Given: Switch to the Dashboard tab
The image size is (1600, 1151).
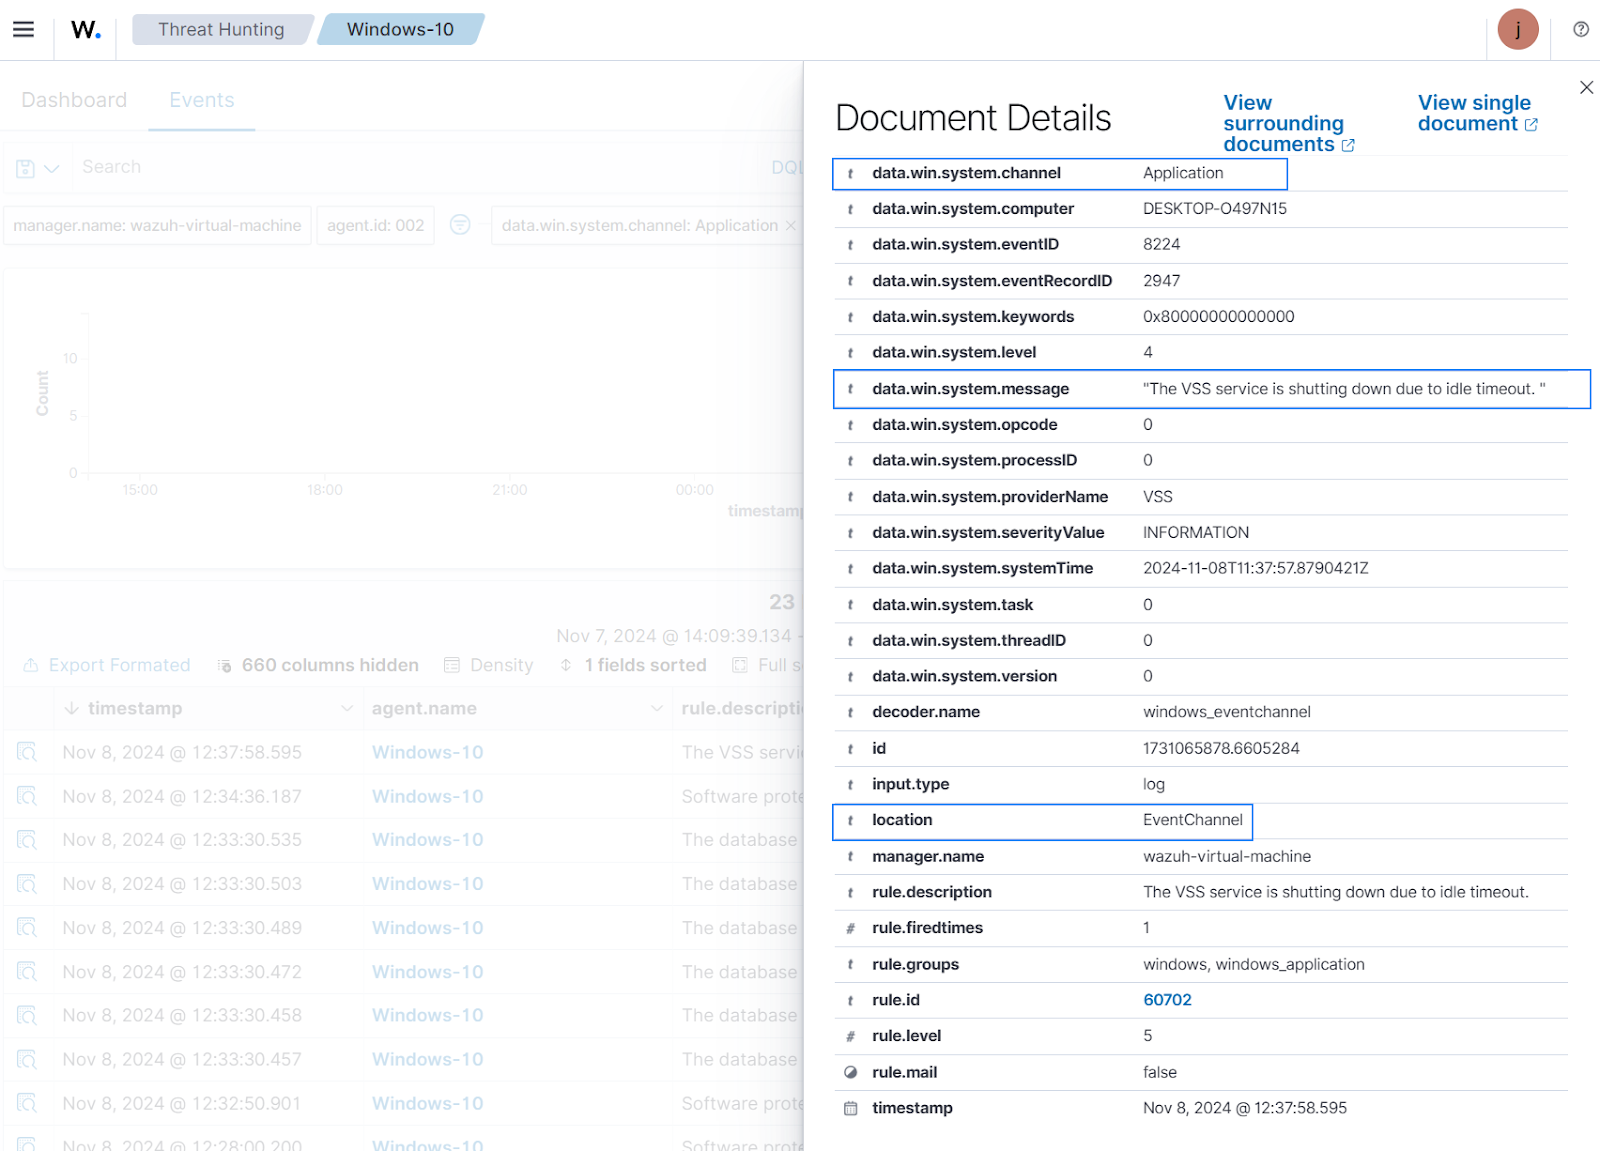Looking at the screenshot, I should [x=74, y=100].
